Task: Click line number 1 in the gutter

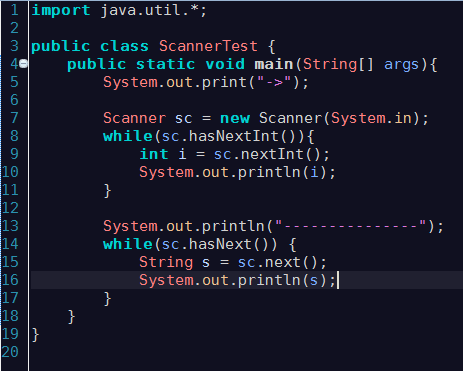Action: pyautogui.click(x=14, y=10)
